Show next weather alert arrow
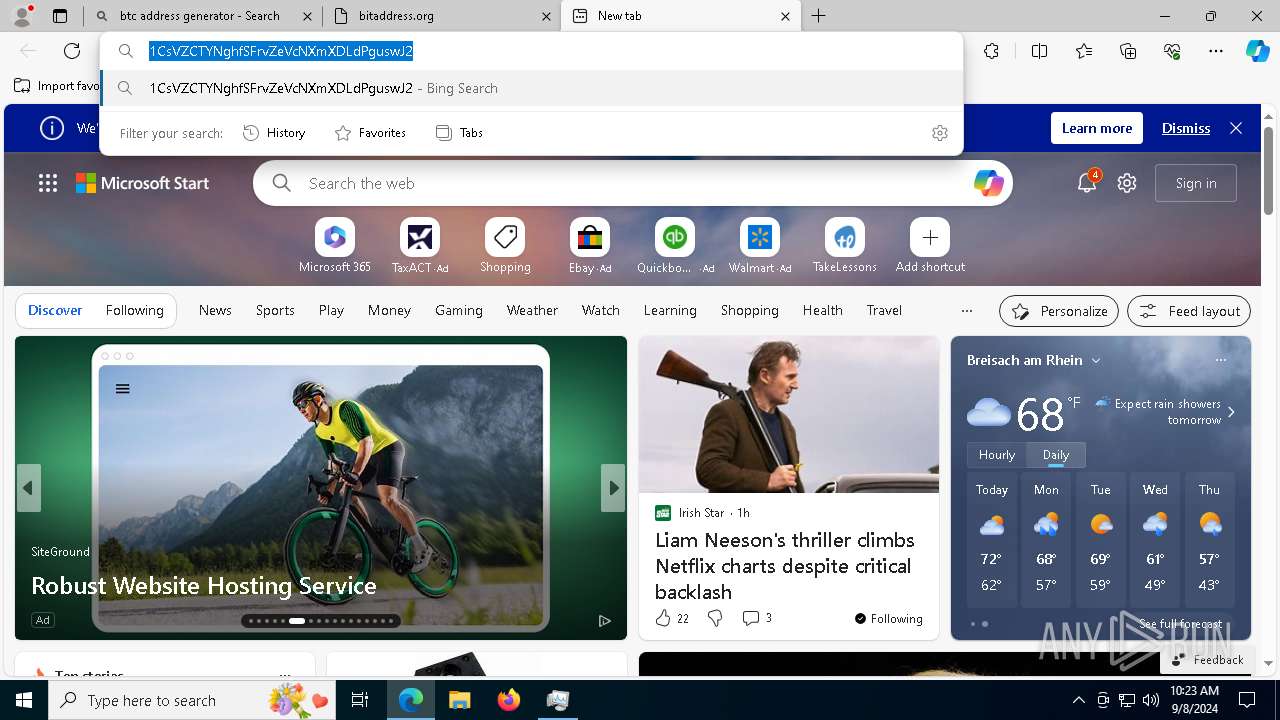The image size is (1280, 720). coord(1231,412)
